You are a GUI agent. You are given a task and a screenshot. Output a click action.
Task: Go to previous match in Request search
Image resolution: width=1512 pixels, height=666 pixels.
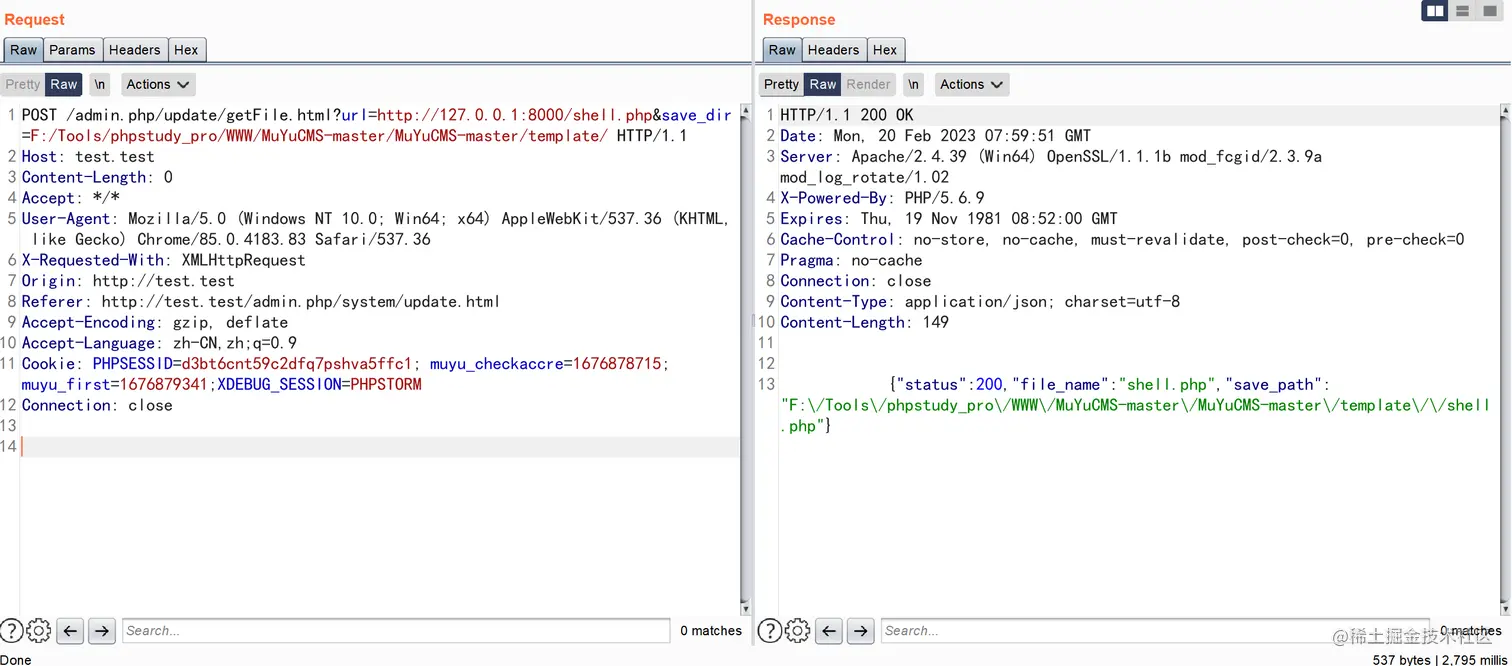[x=70, y=630]
